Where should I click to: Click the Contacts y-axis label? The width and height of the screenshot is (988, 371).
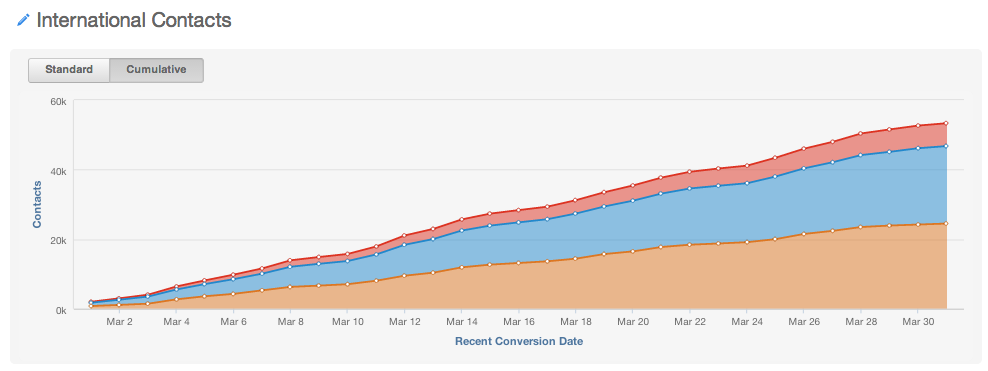pos(37,204)
